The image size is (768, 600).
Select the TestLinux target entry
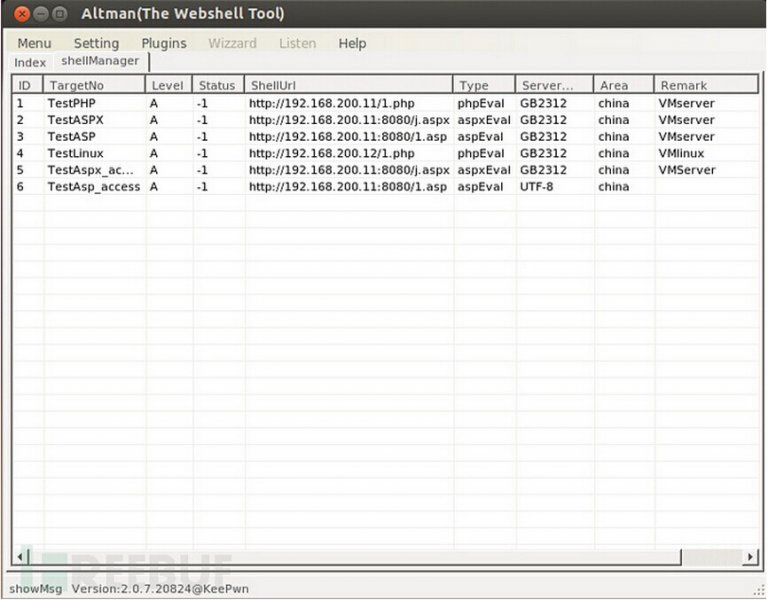[75, 153]
